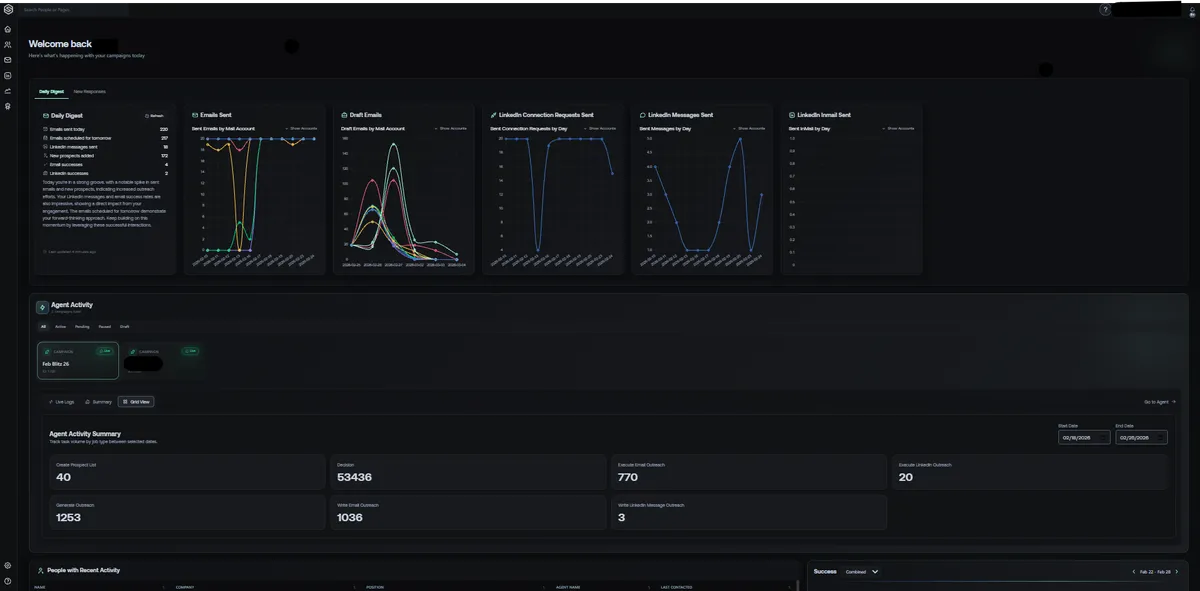Go to previous week in Success panel
The height and width of the screenshot is (591, 1200).
[1133, 572]
